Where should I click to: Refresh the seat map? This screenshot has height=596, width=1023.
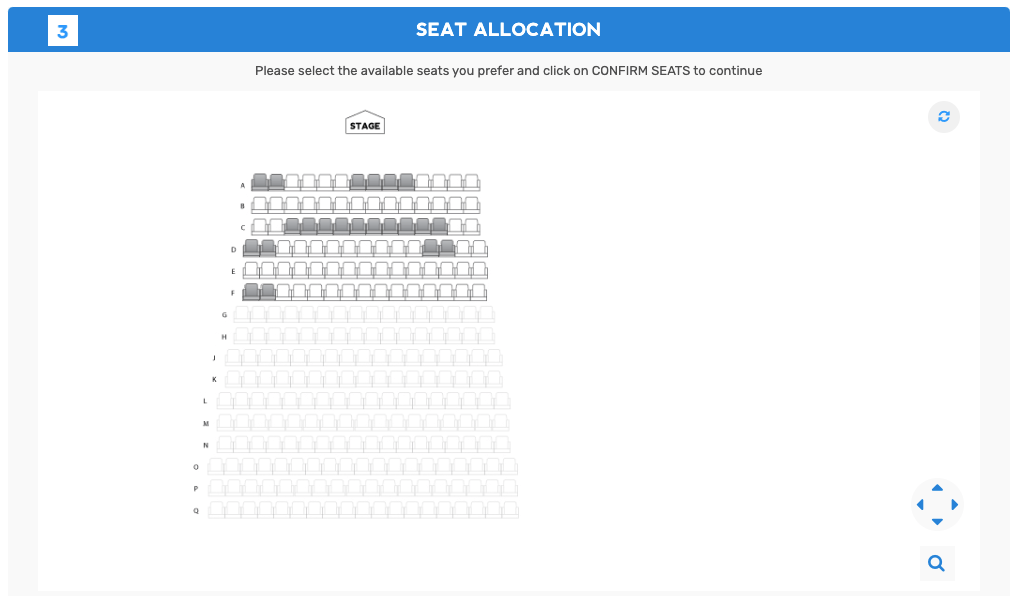[943, 117]
